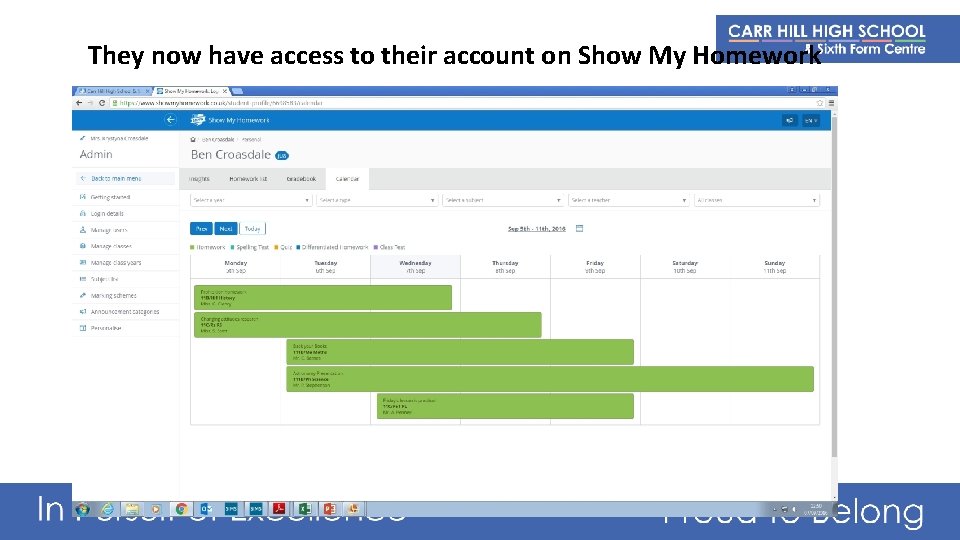
Task: Click the Getting started sidebar icon
Action: coord(83,197)
